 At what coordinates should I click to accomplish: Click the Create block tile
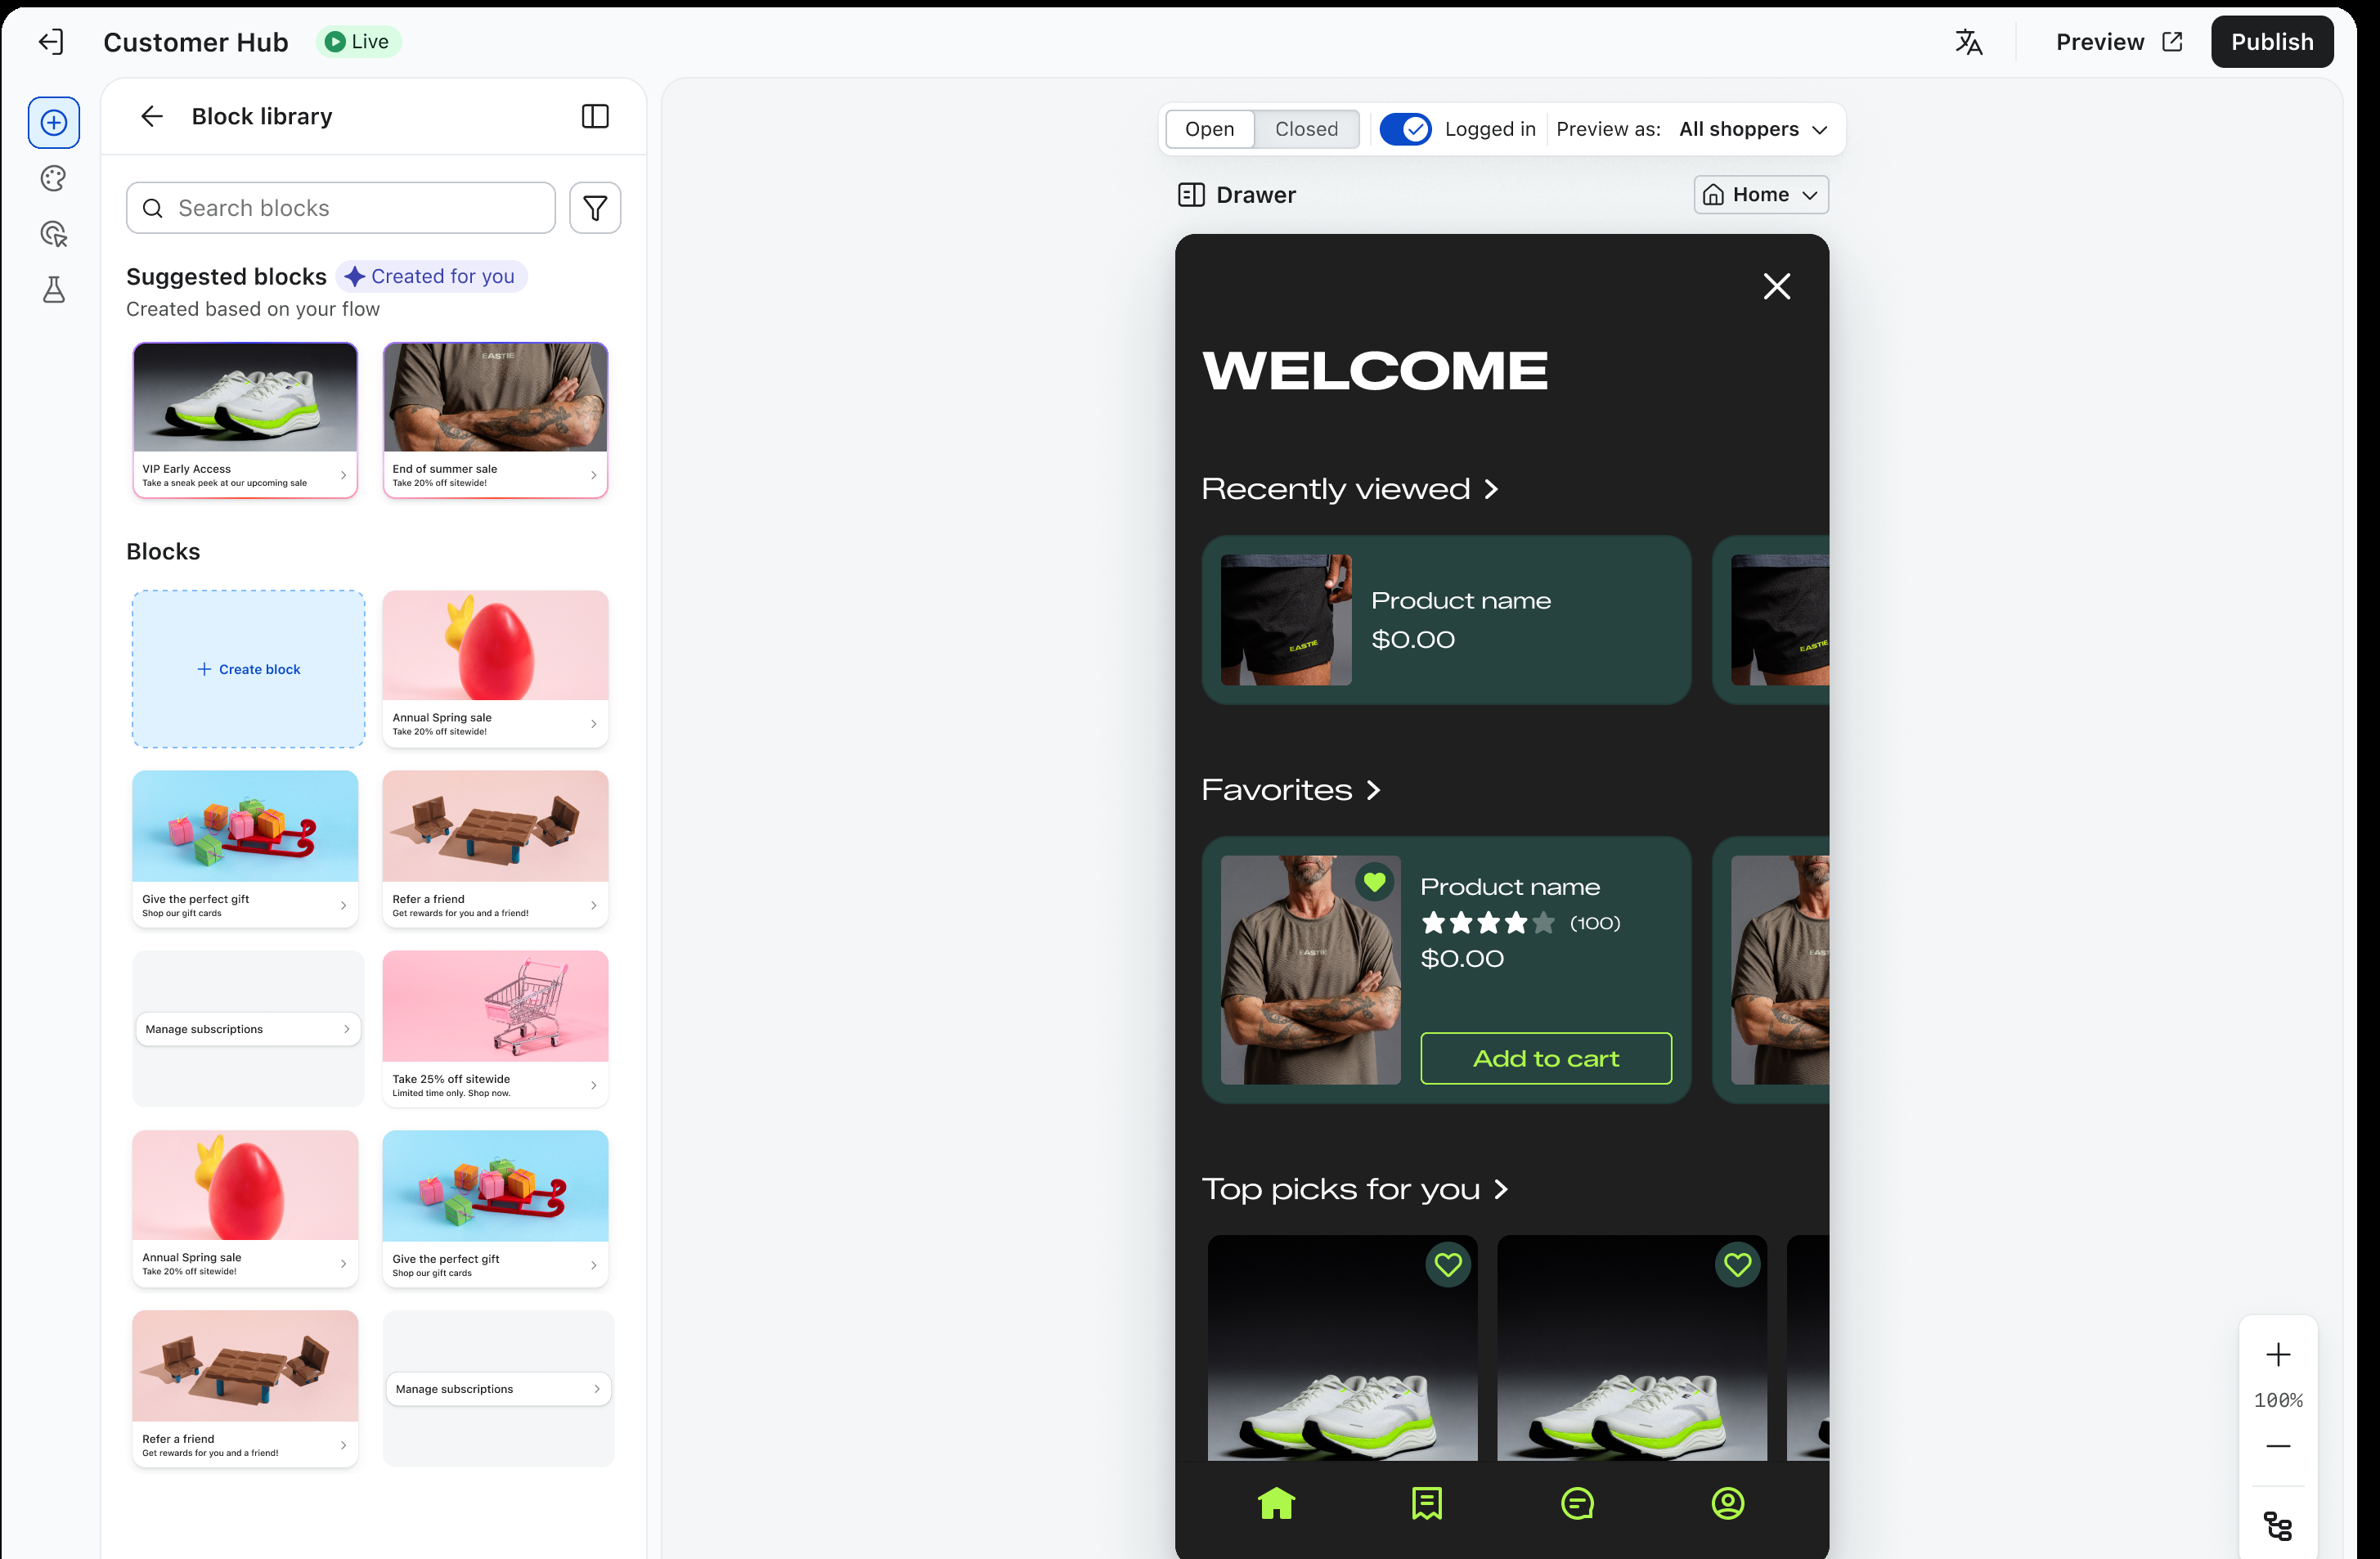click(248, 669)
